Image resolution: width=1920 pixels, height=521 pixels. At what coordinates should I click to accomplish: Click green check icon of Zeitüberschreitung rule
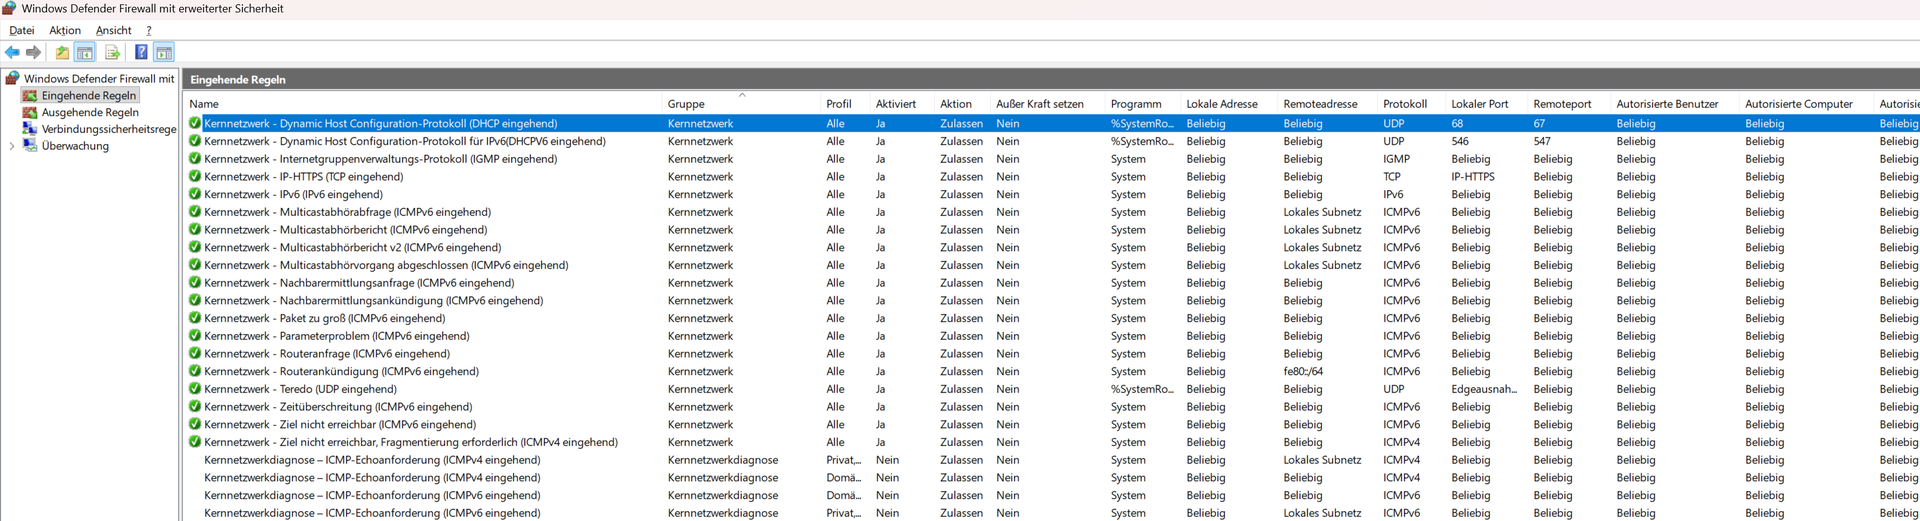click(x=195, y=407)
